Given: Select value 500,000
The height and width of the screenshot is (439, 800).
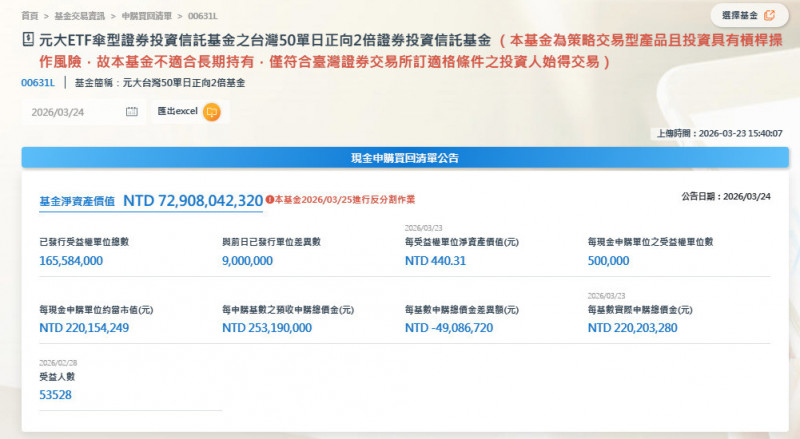Looking at the screenshot, I should coord(608,261).
